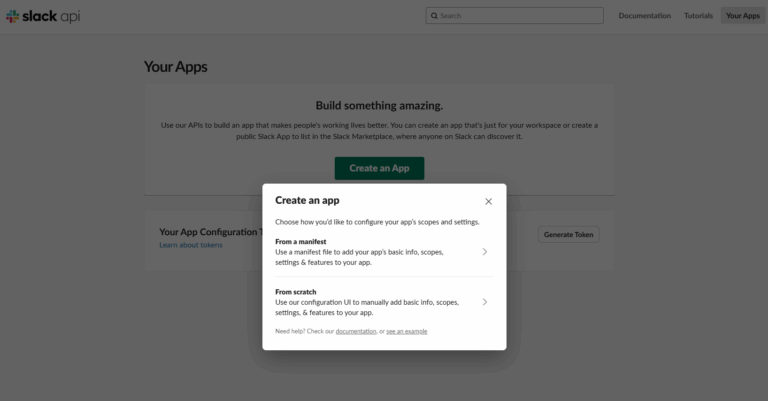This screenshot has height=401, width=768.
Task: Close the Create an app dialog
Action: coord(488,201)
